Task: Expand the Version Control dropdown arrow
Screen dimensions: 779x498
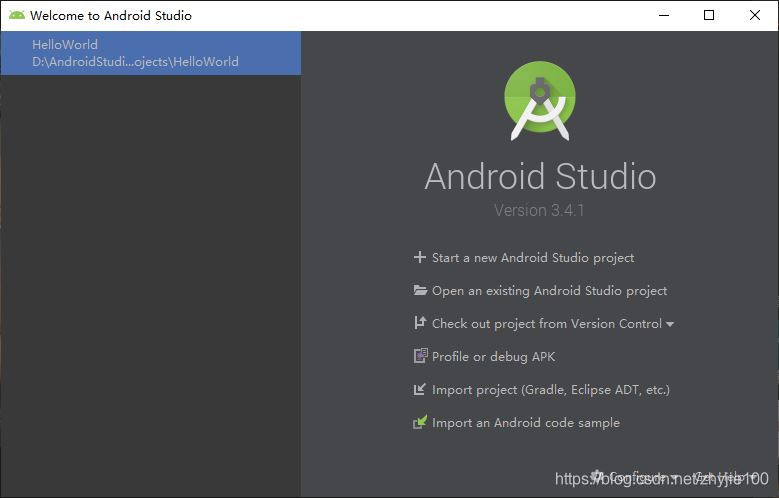Action: (670, 324)
